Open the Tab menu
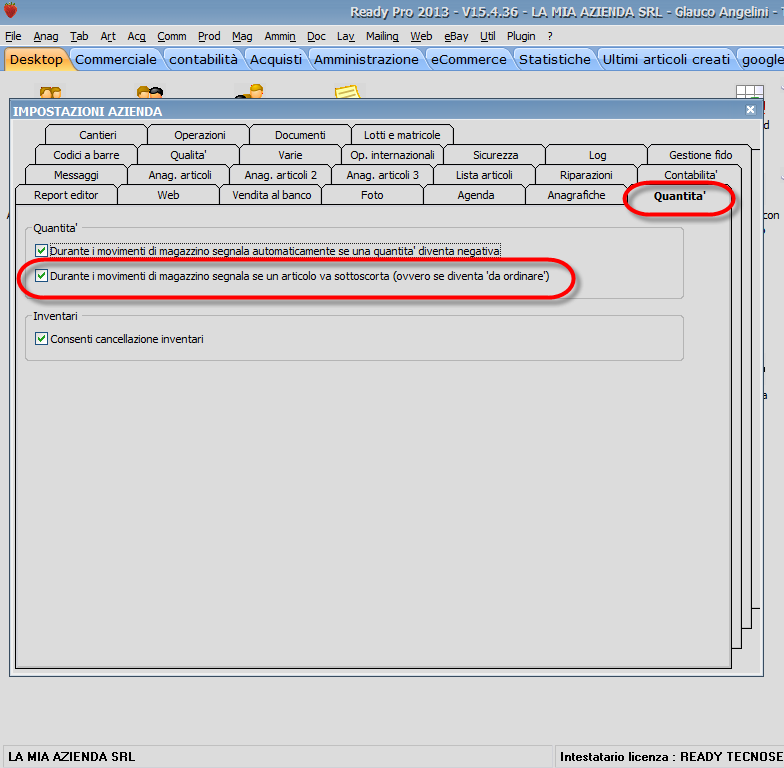Viewport: 784px width, 768px height. click(x=79, y=36)
